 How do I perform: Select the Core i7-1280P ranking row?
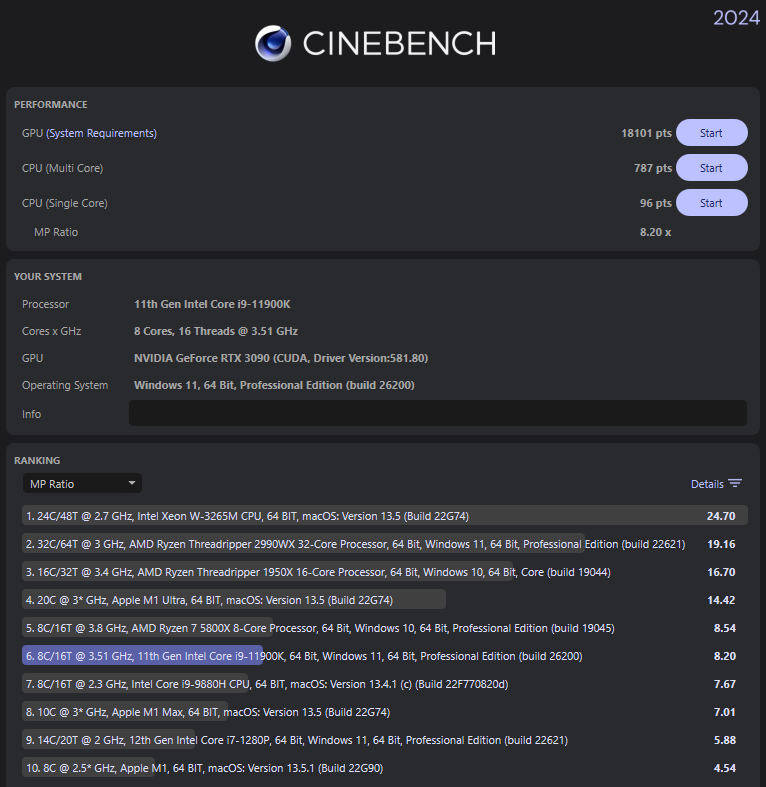pyautogui.click(x=385, y=740)
